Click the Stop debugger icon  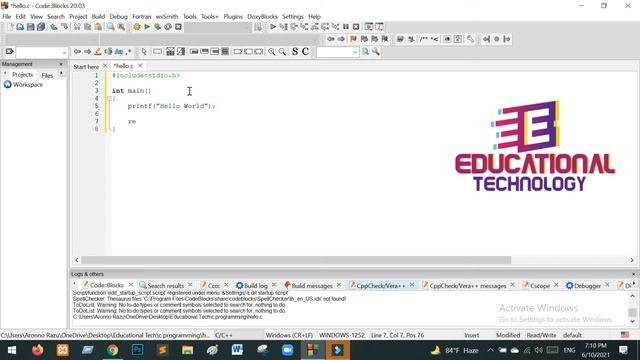click(356, 27)
